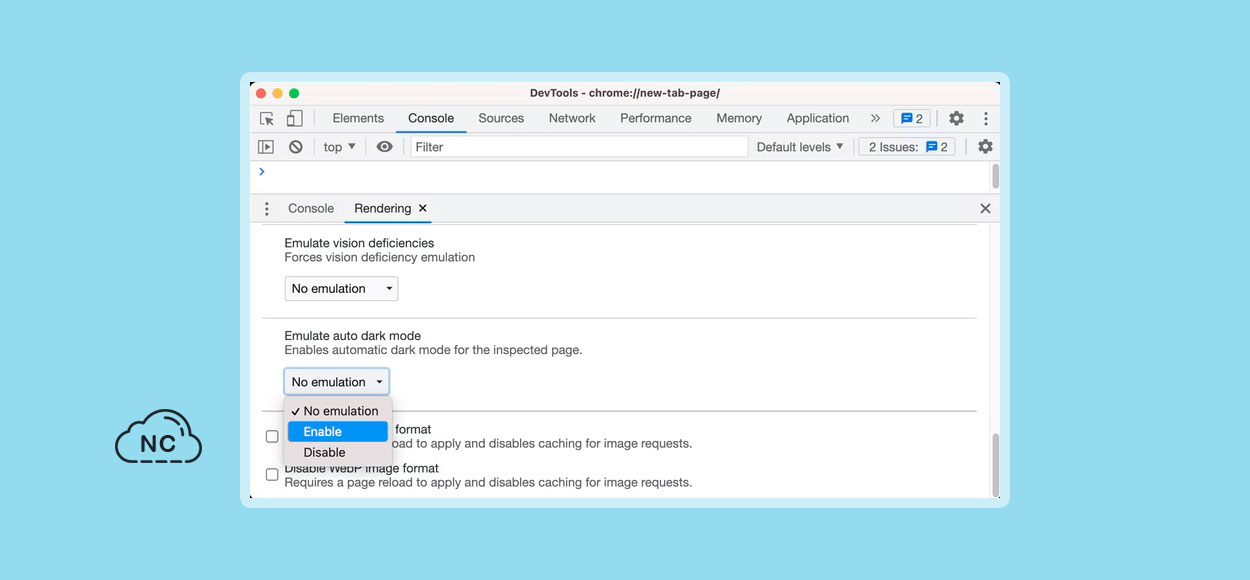
Task: Open the Network tab
Action: pos(572,118)
